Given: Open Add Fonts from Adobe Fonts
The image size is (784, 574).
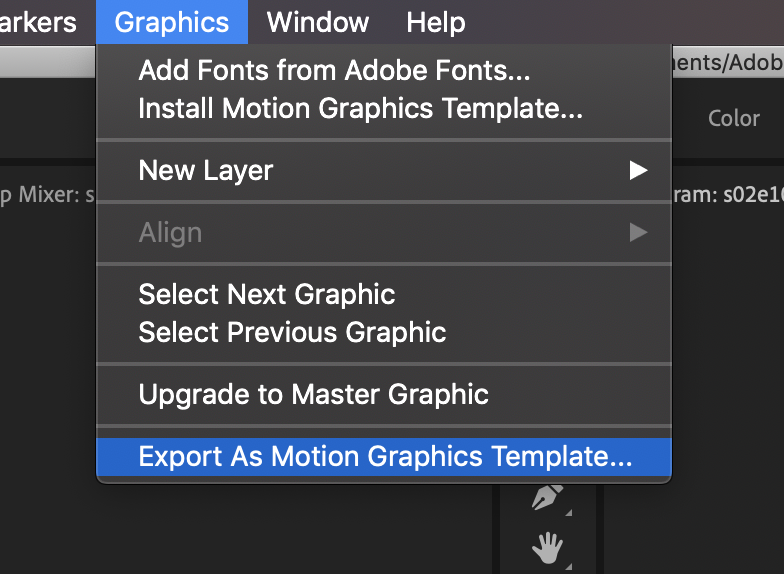Looking at the screenshot, I should 334,70.
